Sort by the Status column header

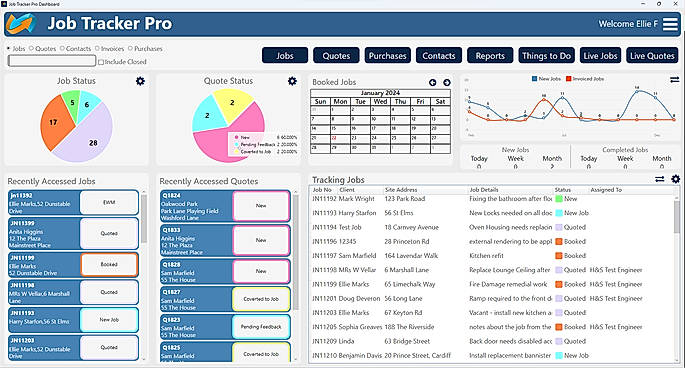pyautogui.click(x=563, y=190)
